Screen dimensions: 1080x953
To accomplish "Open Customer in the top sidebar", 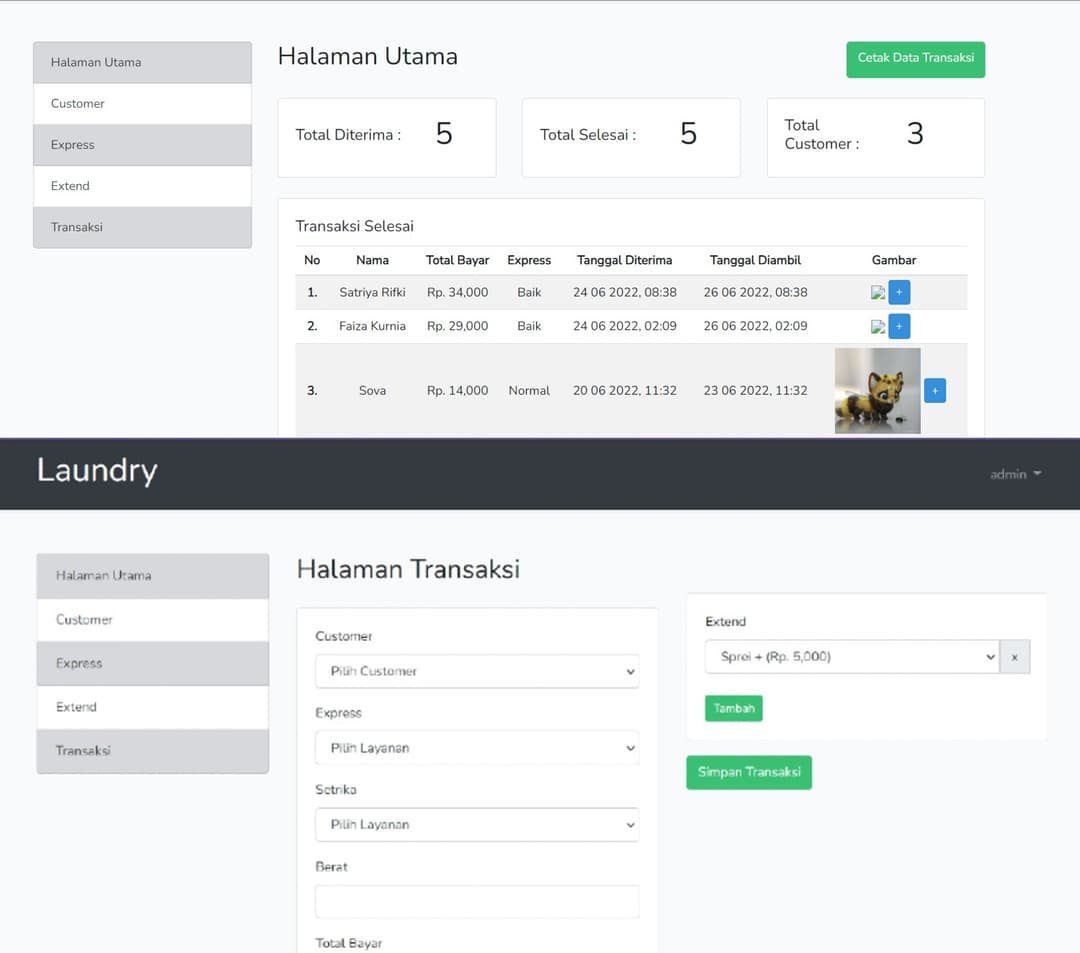I will tap(142, 104).
